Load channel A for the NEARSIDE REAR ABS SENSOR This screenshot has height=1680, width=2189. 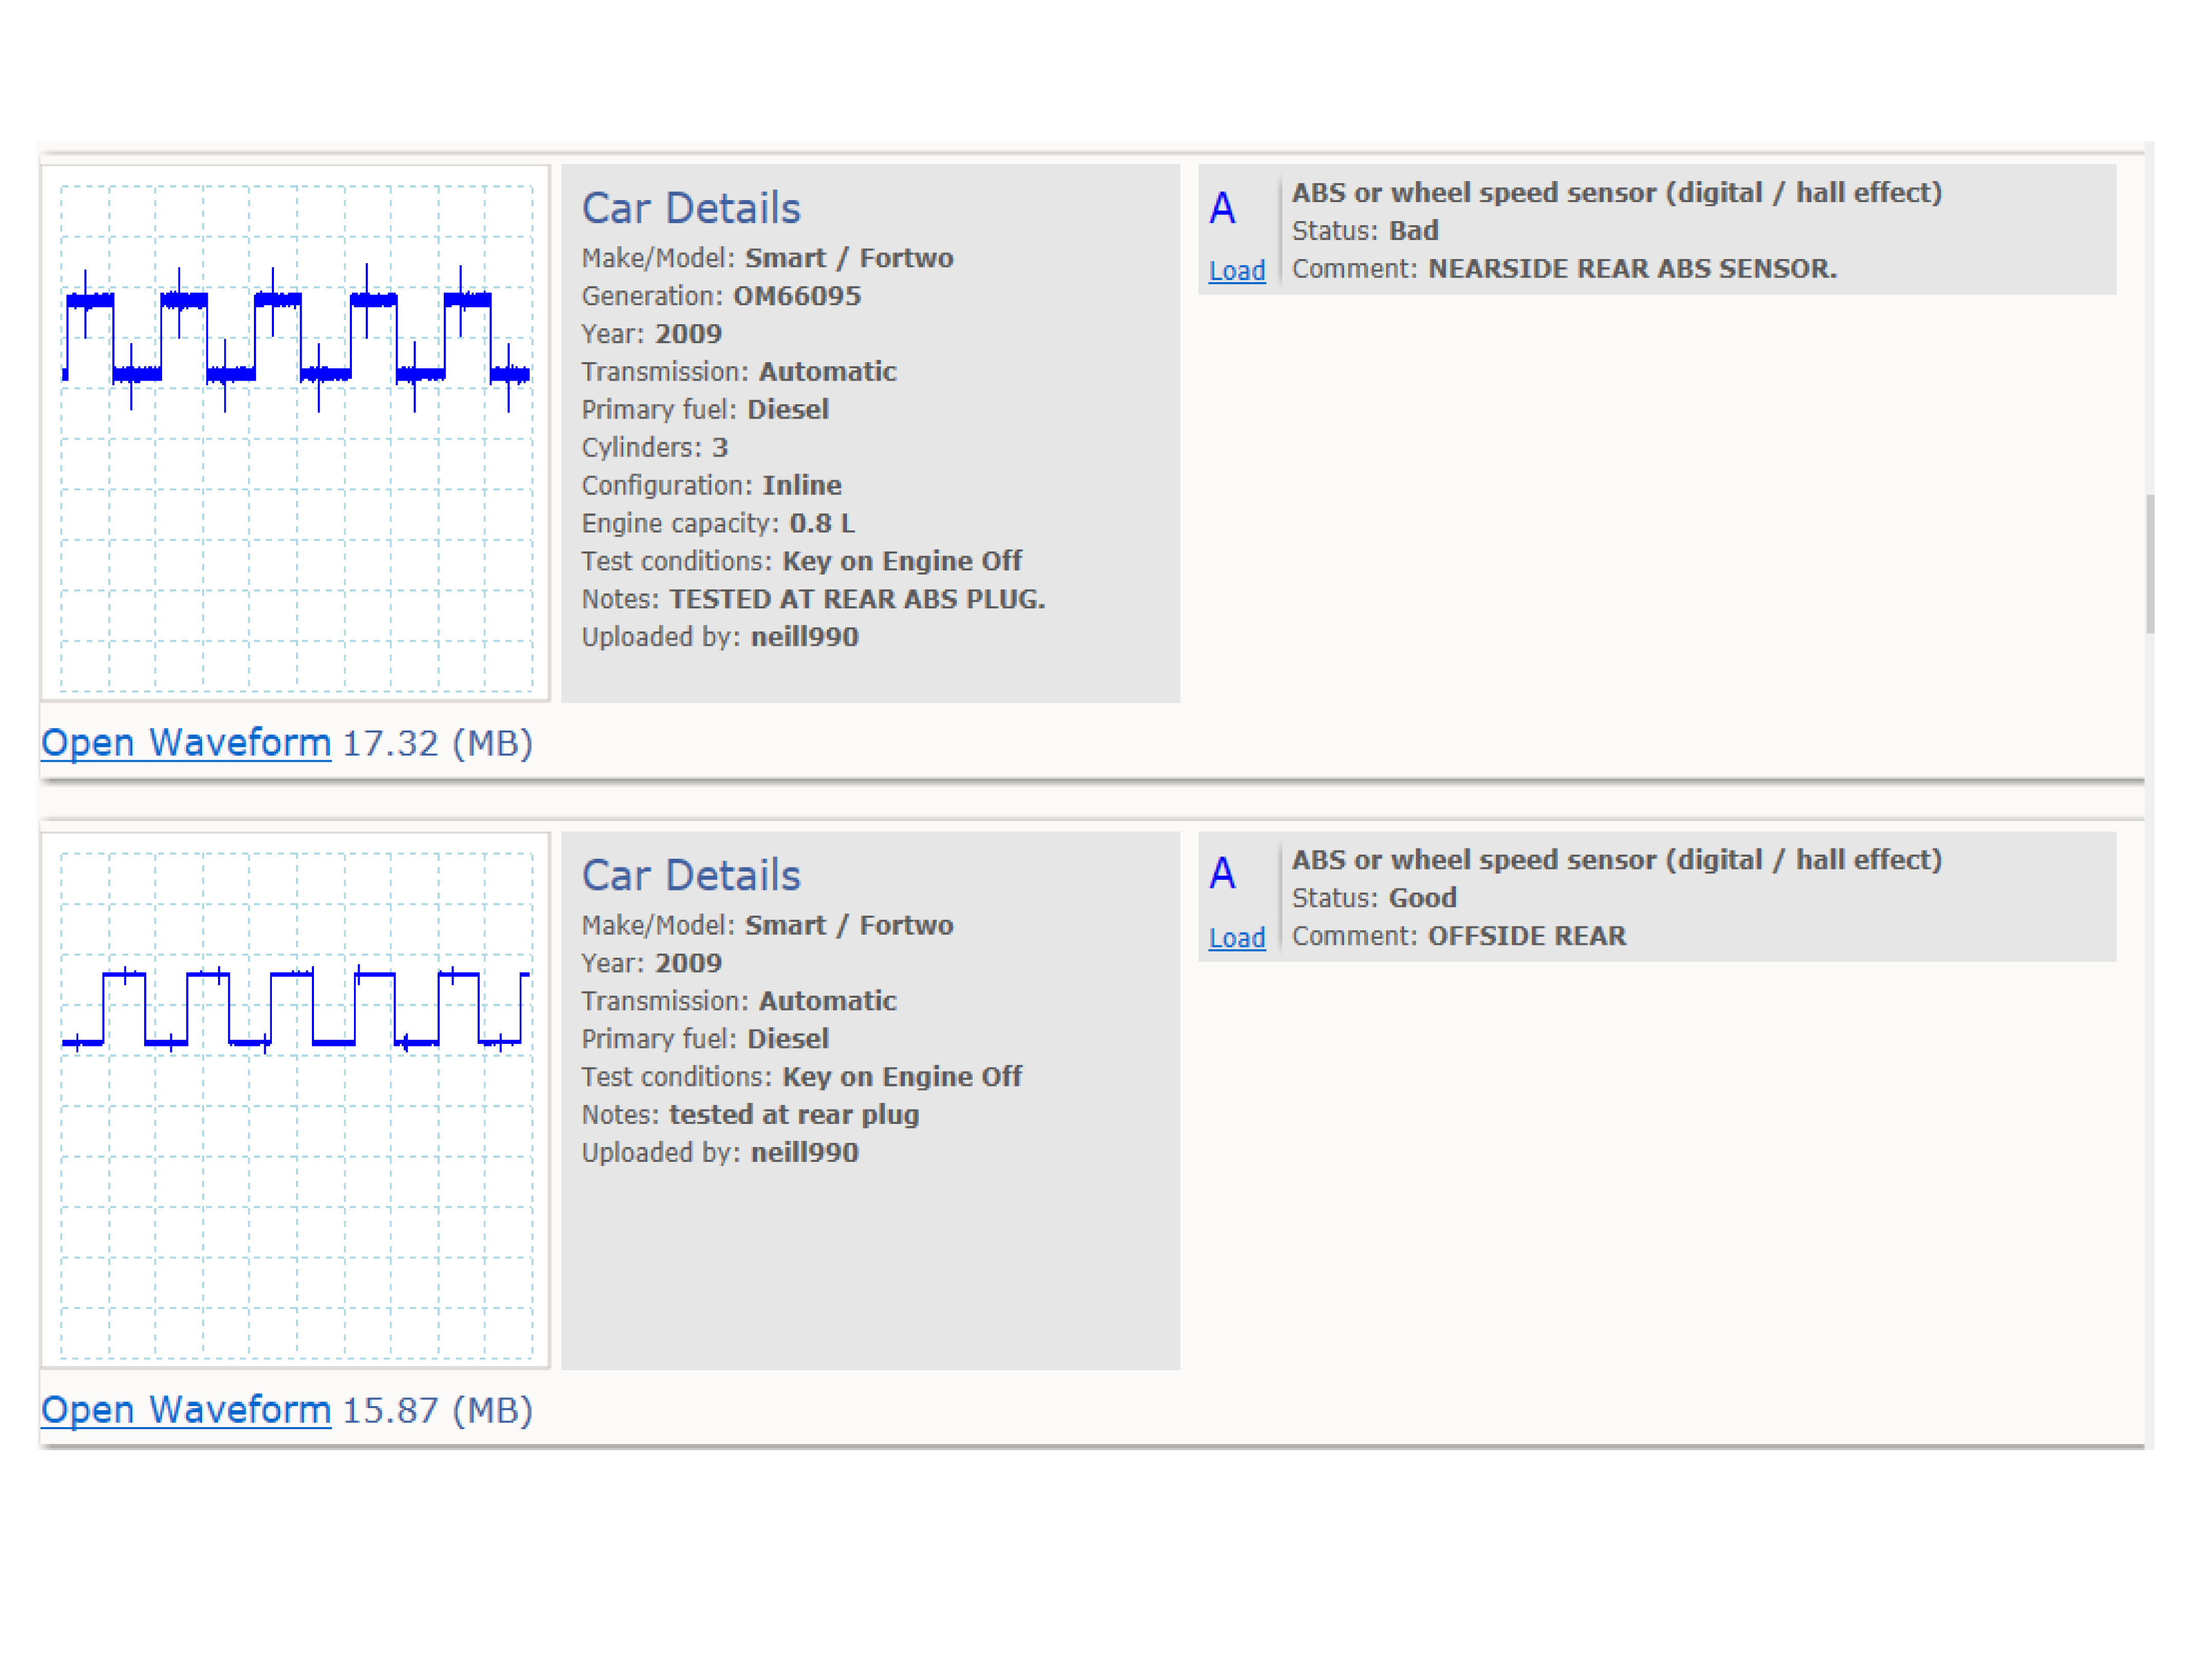[x=1237, y=271]
